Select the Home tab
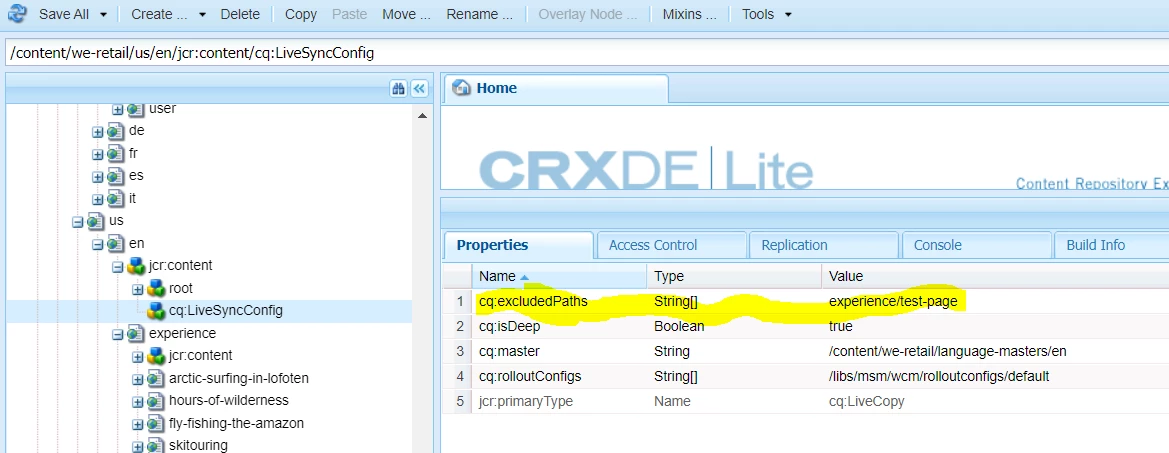This screenshot has height=453, width=1169. pos(556,89)
